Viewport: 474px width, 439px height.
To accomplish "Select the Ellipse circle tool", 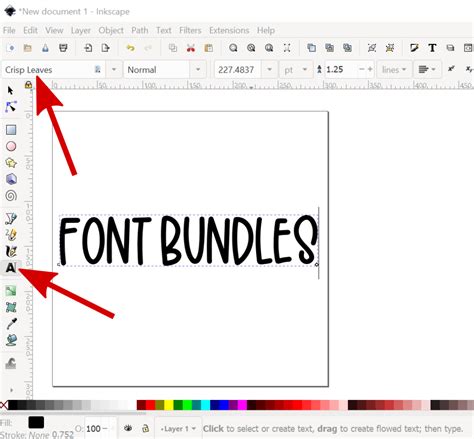I will [11, 146].
